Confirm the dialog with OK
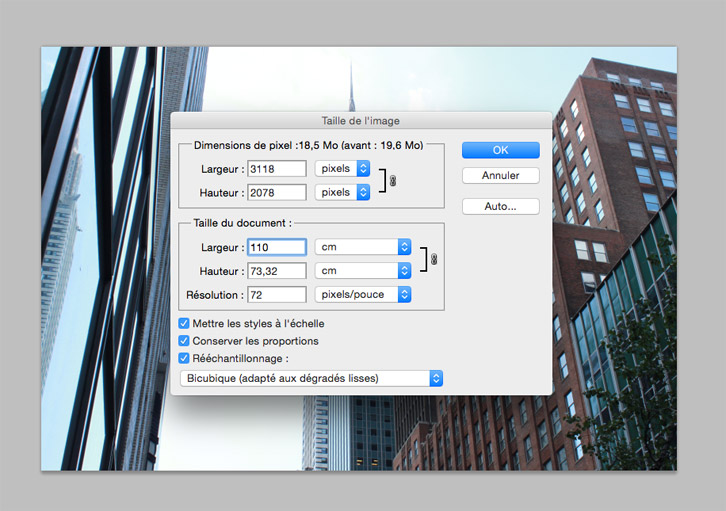 (x=500, y=150)
